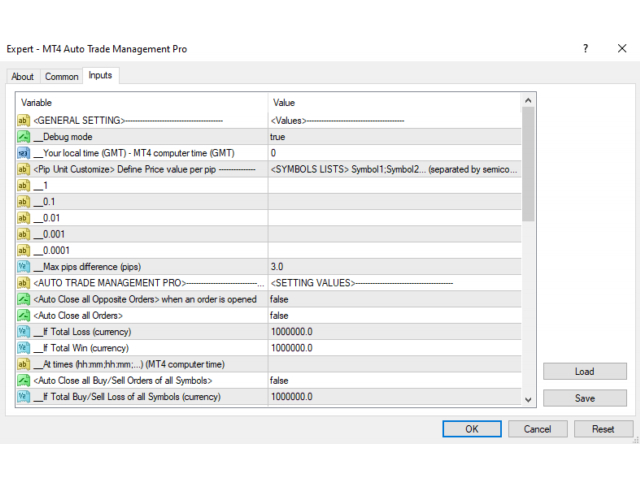Click the string icon beside Pip Unit Customize
The image size is (640, 480).
click(x=23, y=169)
